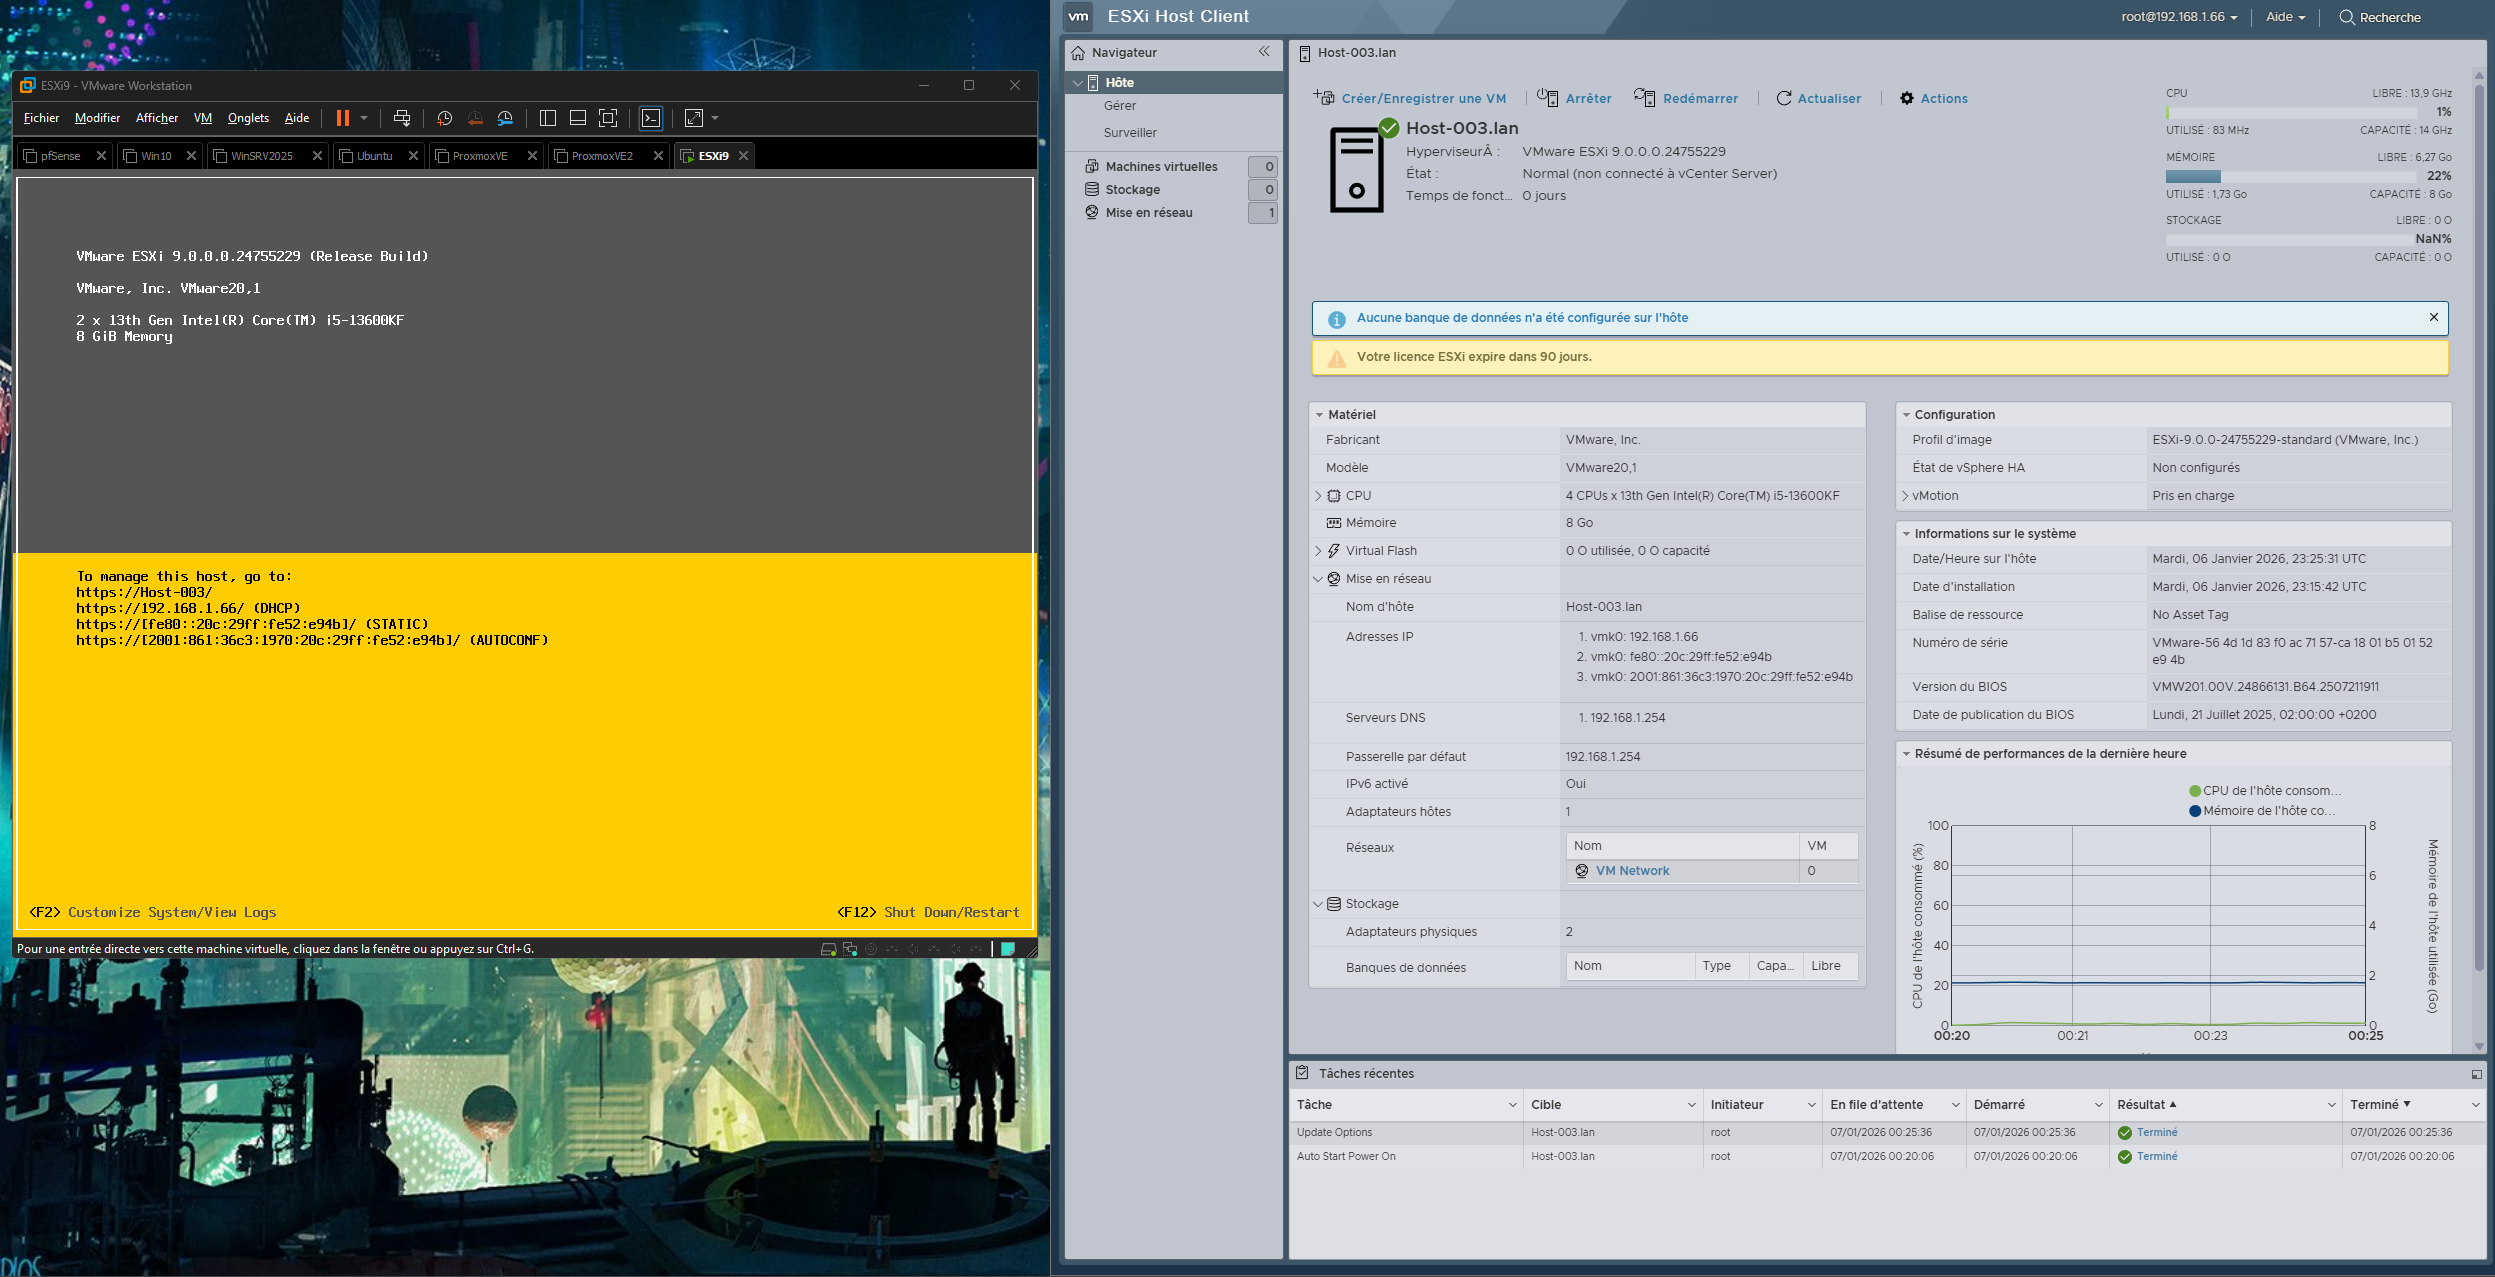Enter full screen mode in Workstation
The image size is (2495, 1277).
coord(608,118)
